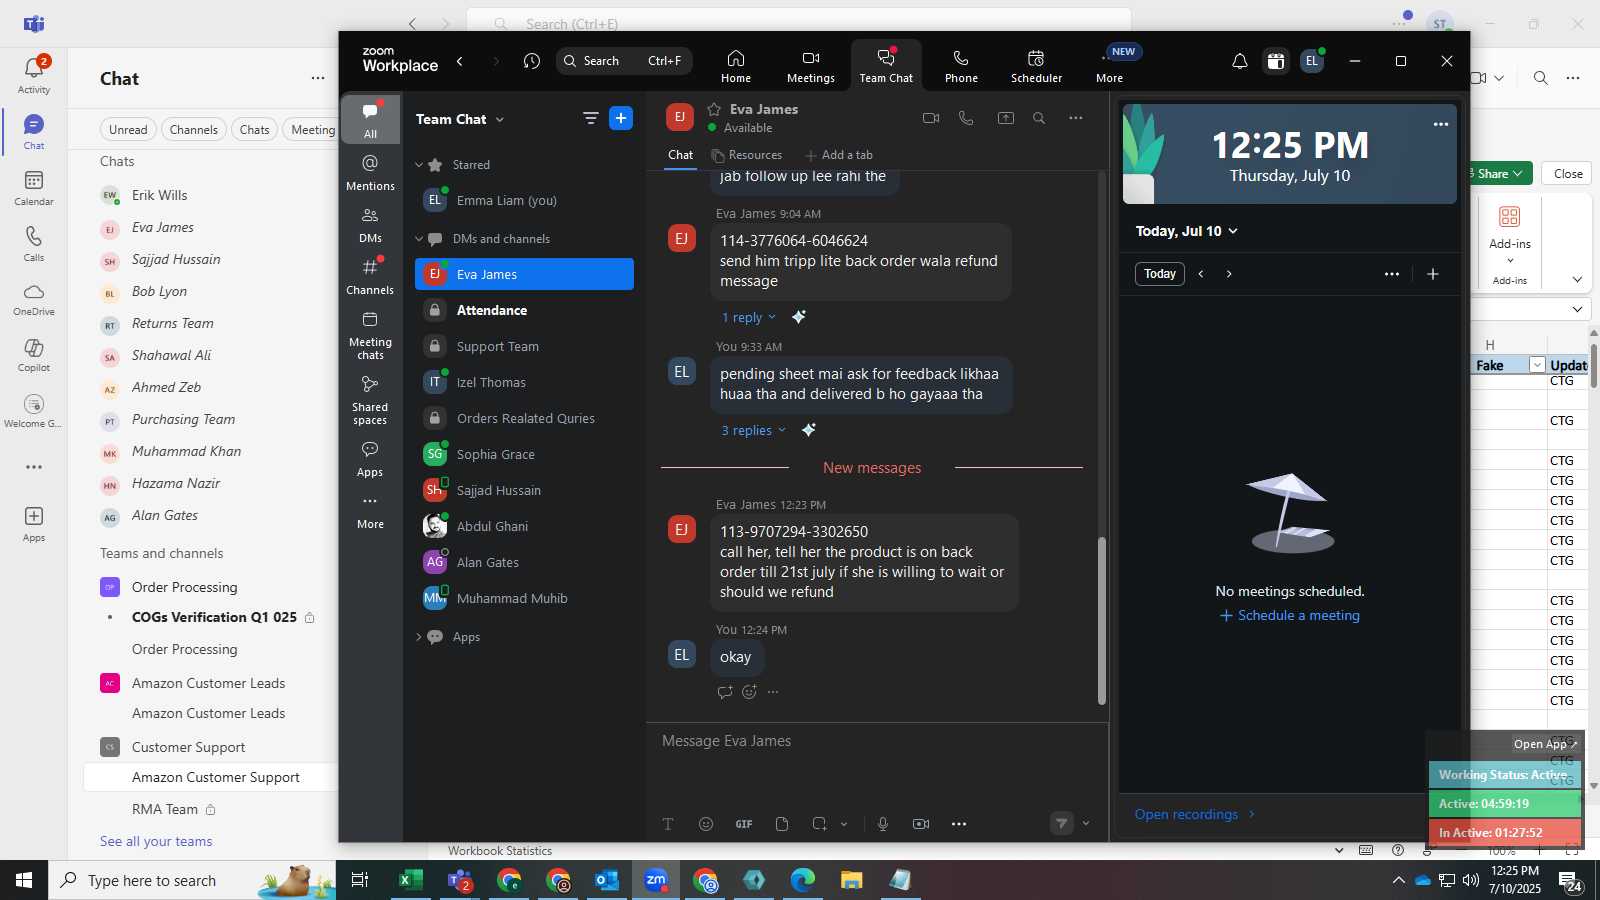Attach a file from the composer

[x=782, y=824]
